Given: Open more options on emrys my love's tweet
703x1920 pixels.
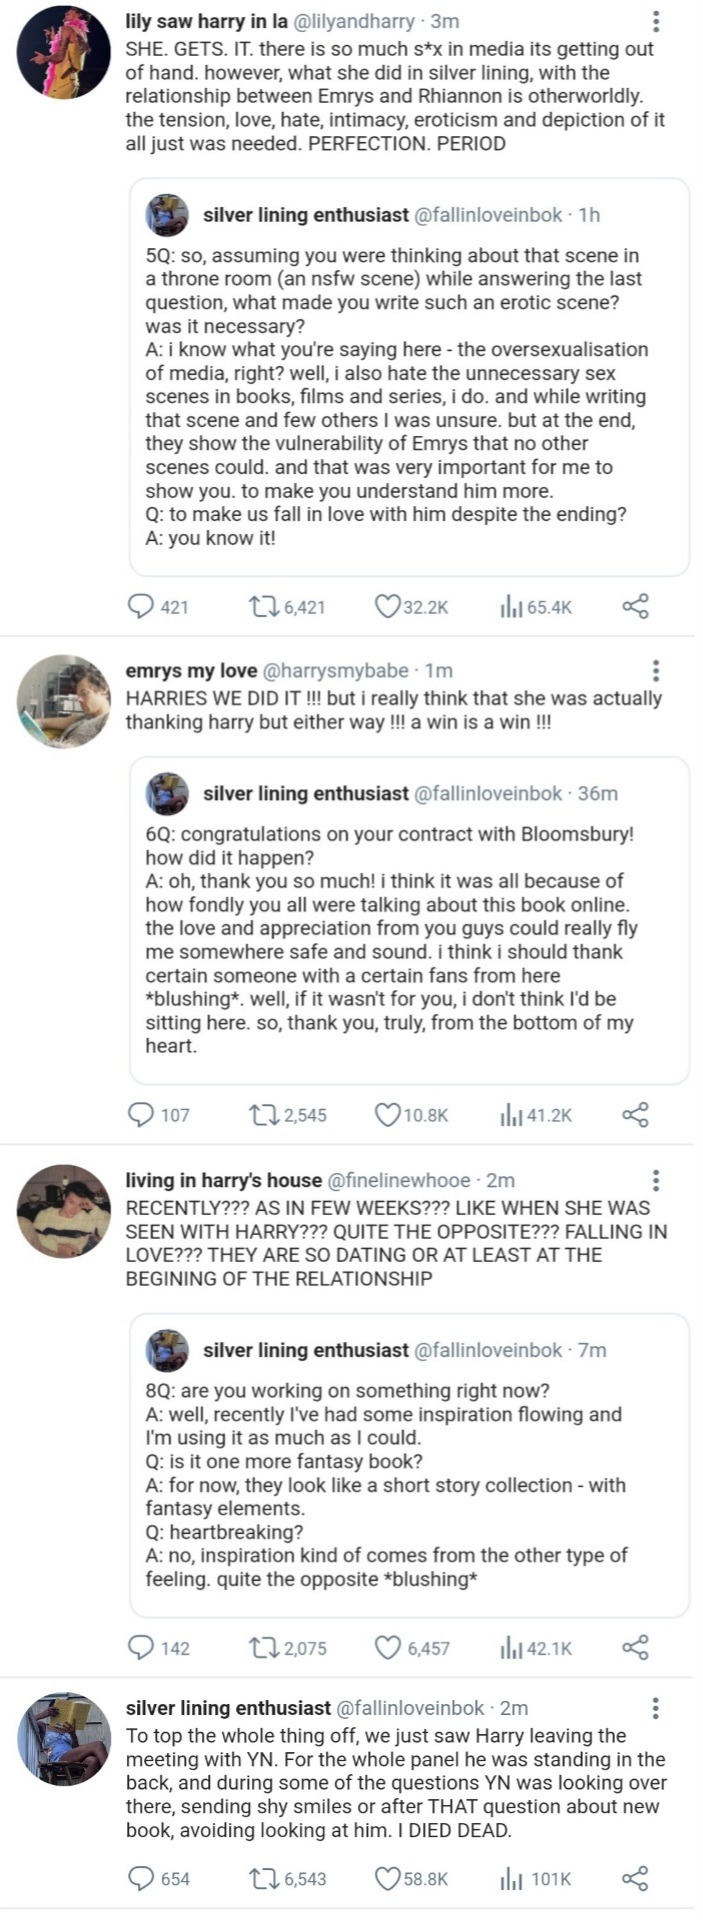Looking at the screenshot, I should 655,671.
